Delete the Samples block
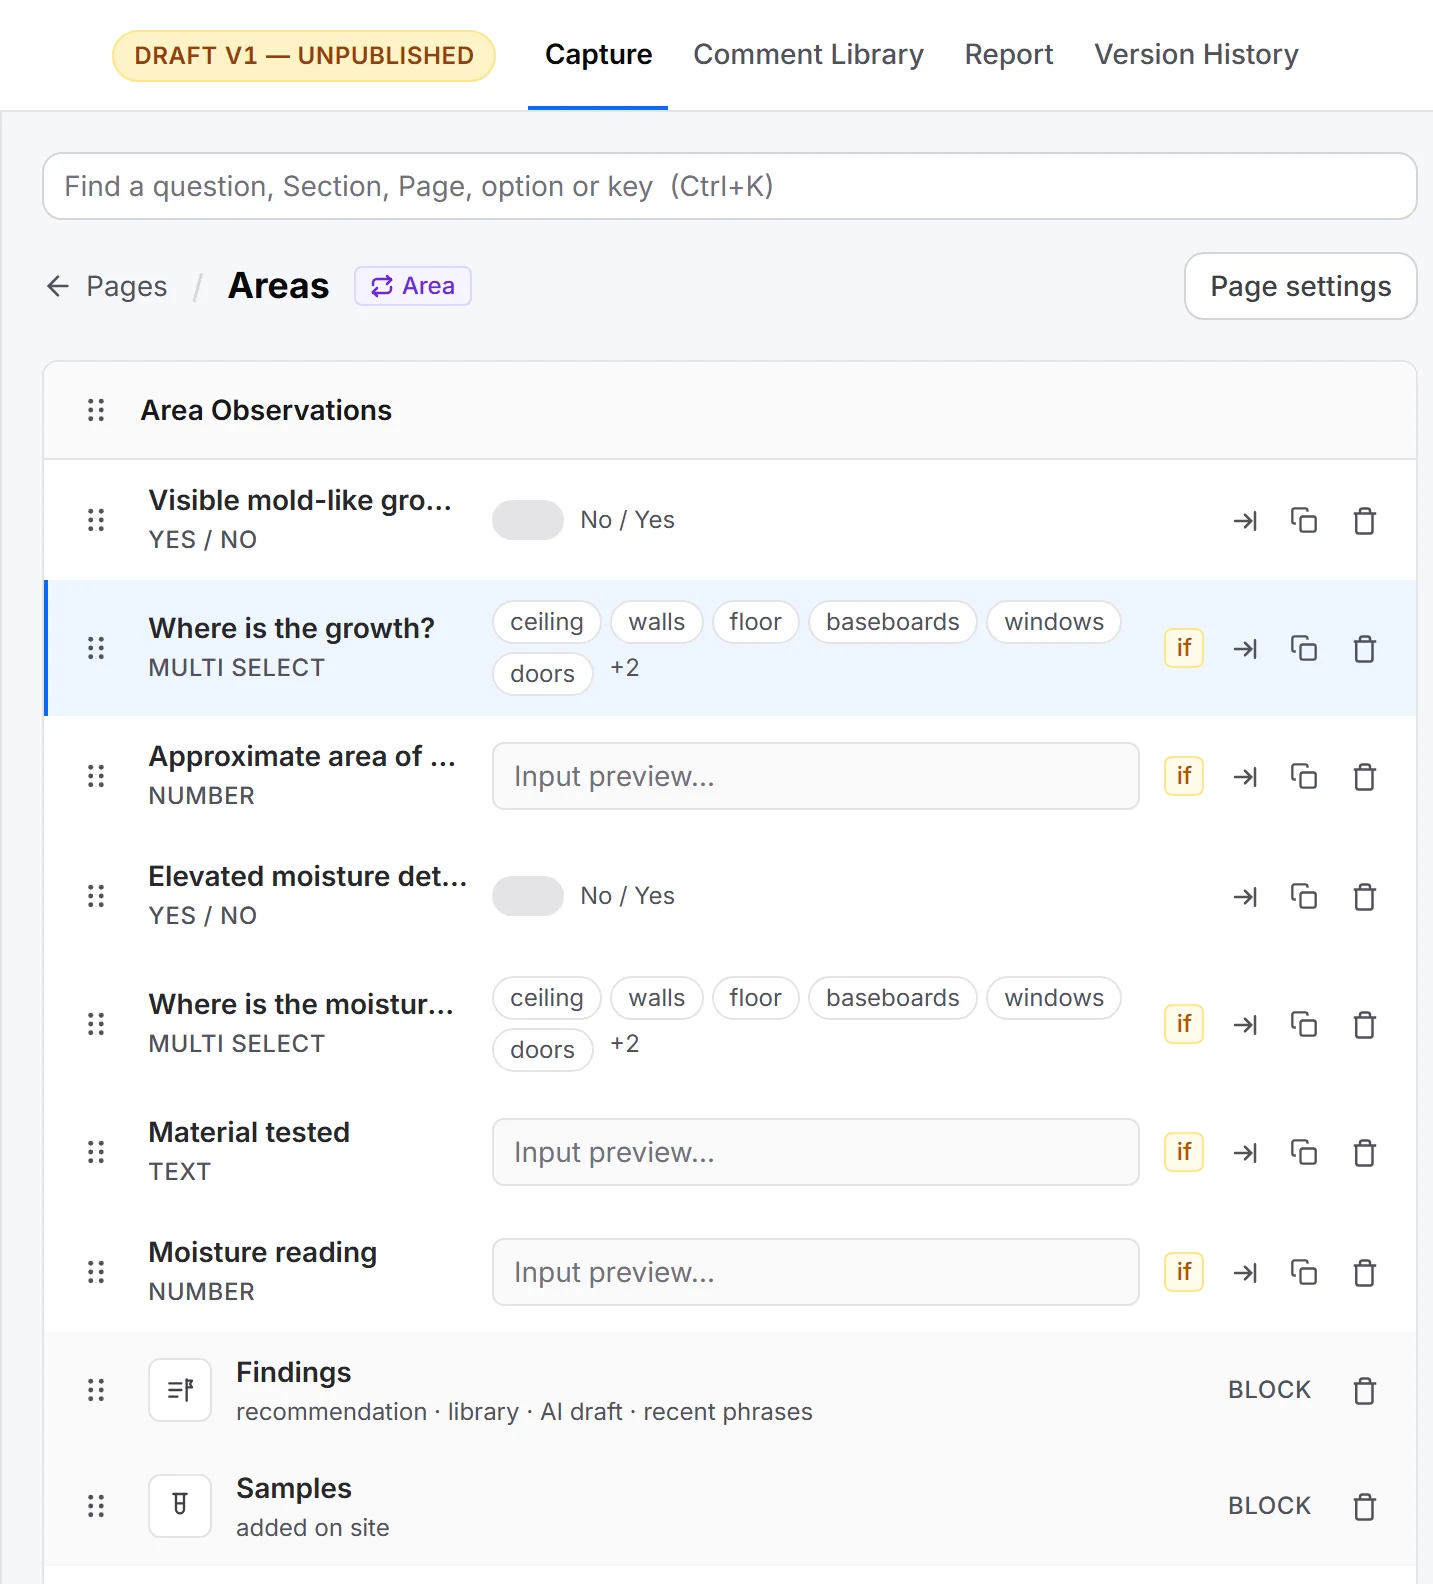The height and width of the screenshot is (1584, 1433). (x=1364, y=1507)
